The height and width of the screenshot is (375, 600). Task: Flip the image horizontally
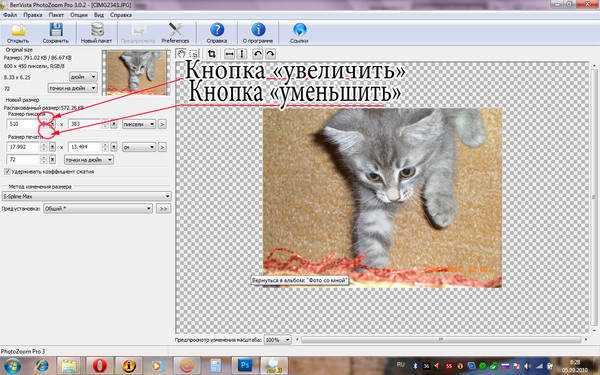[229, 54]
